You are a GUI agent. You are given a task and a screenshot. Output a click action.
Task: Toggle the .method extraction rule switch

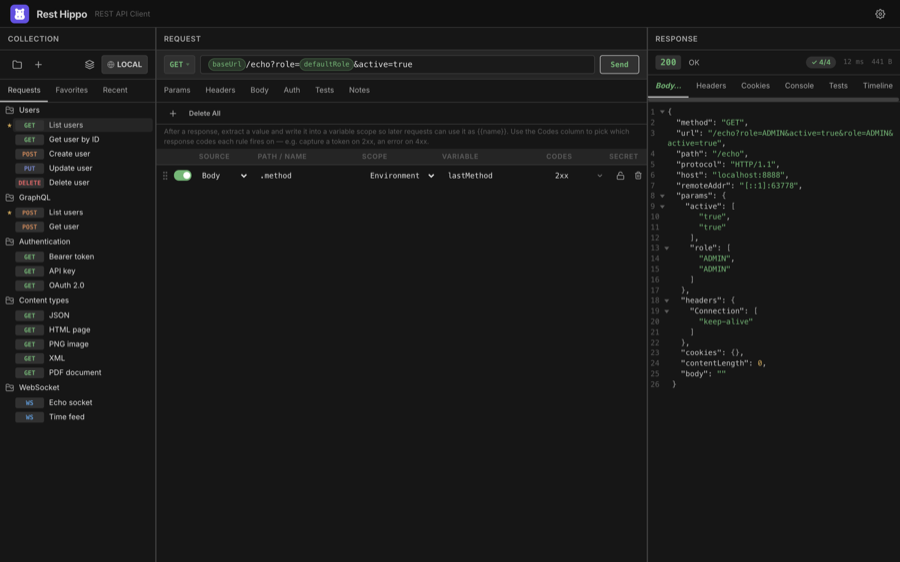click(183, 176)
